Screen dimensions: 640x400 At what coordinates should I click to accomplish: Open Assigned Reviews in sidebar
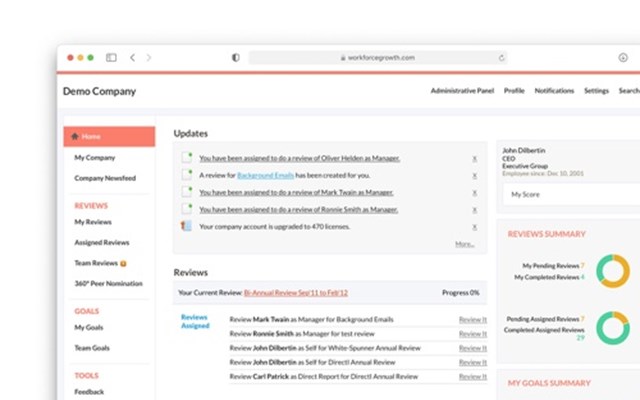tap(102, 242)
